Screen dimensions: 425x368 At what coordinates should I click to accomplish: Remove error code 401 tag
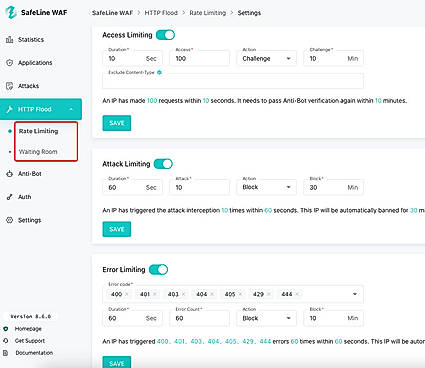[x=155, y=294]
